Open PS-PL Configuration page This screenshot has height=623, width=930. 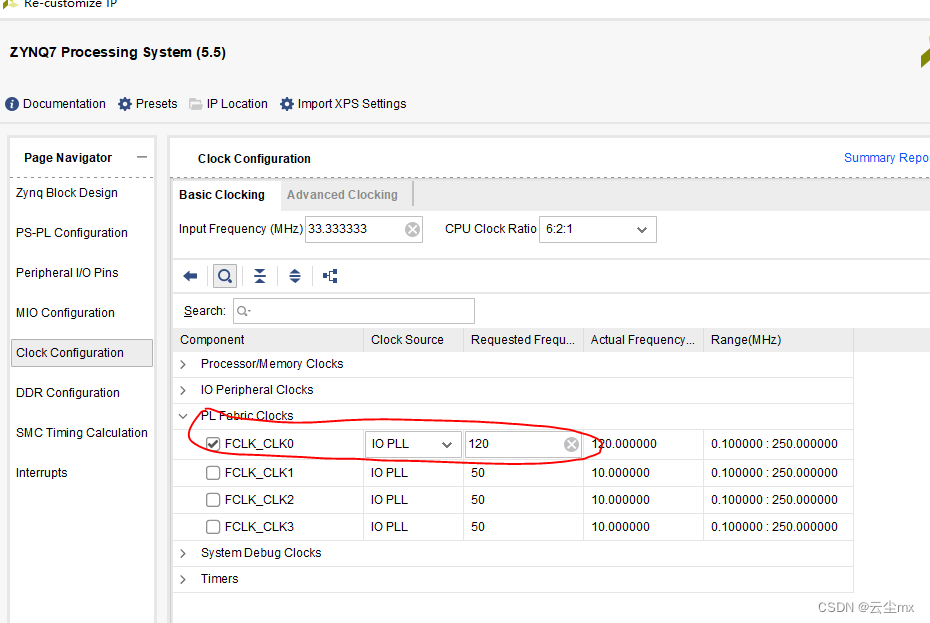pyautogui.click(x=72, y=233)
